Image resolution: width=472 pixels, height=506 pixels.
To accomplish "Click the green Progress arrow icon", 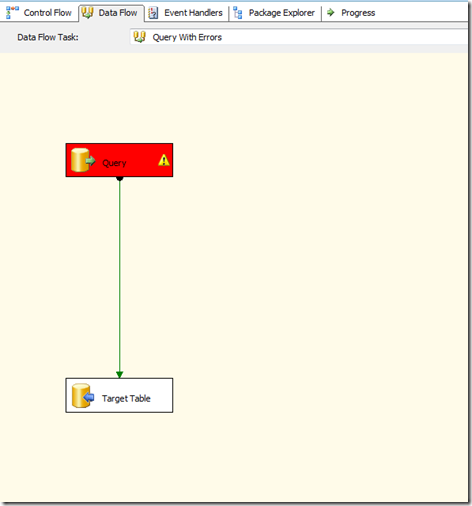I will click(x=330, y=13).
